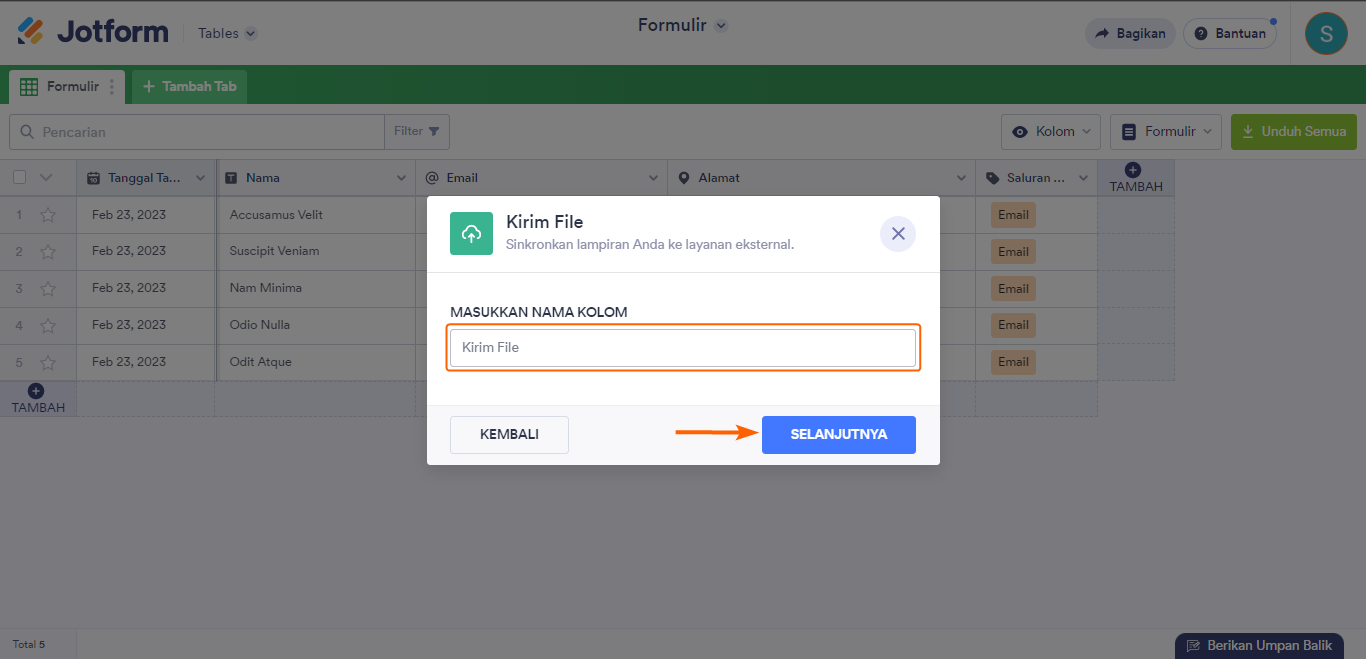Viewport: 1366px width, 659px height.
Task: Tick the select-all rows checkbox
Action: (x=20, y=178)
